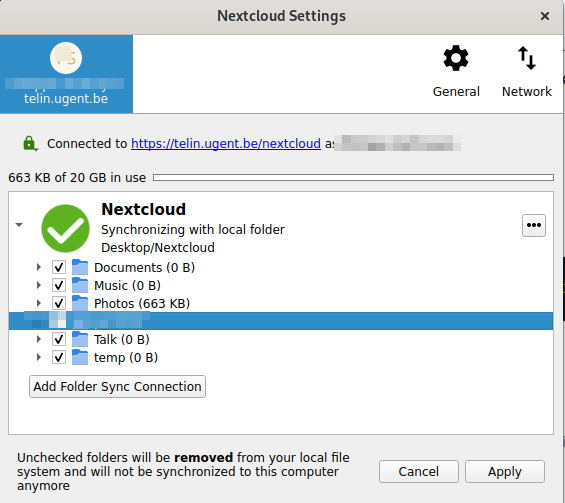Toggle the Talk folder checkbox

pos(59,339)
